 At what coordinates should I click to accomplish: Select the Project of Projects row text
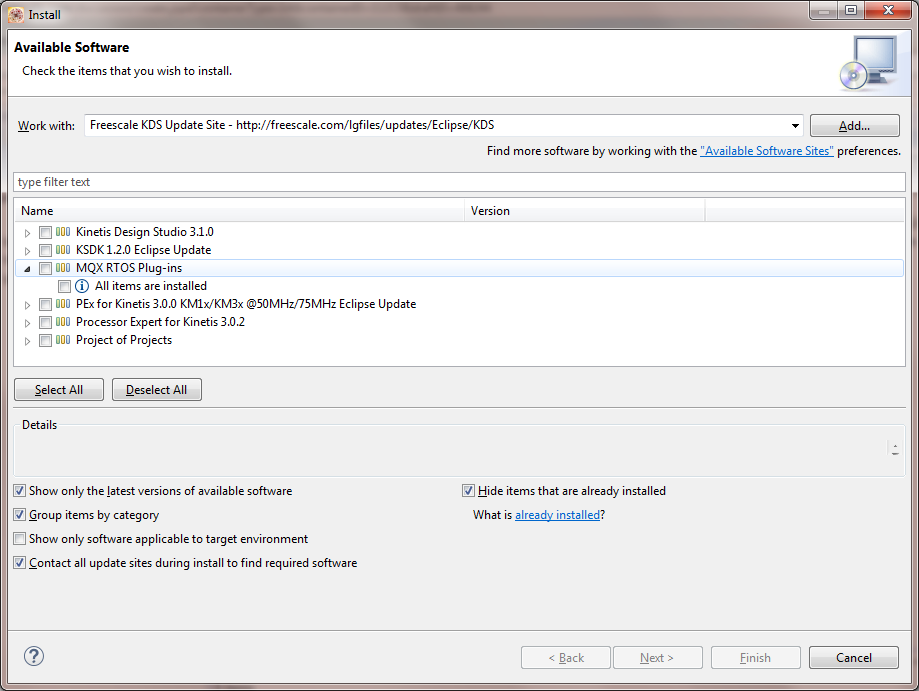(124, 340)
